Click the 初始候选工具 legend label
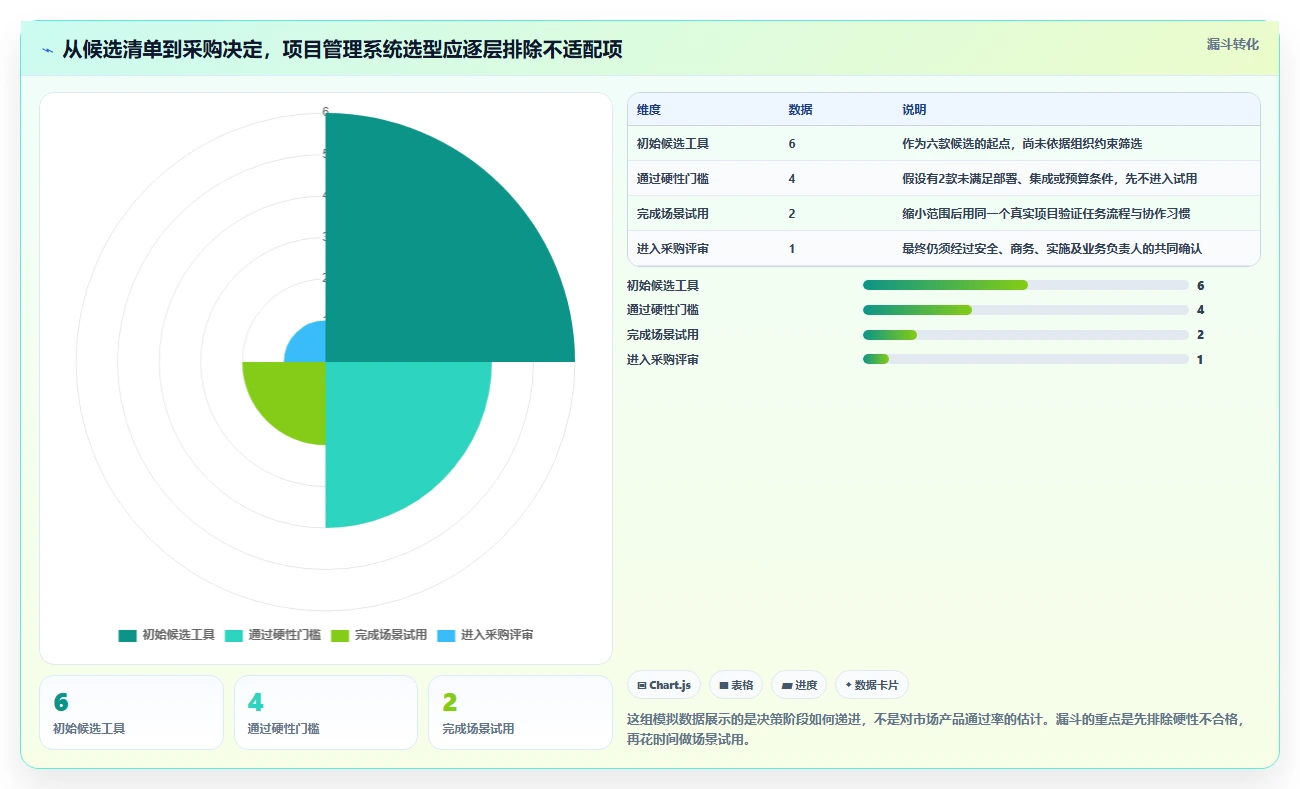1300x789 pixels. (x=178, y=635)
